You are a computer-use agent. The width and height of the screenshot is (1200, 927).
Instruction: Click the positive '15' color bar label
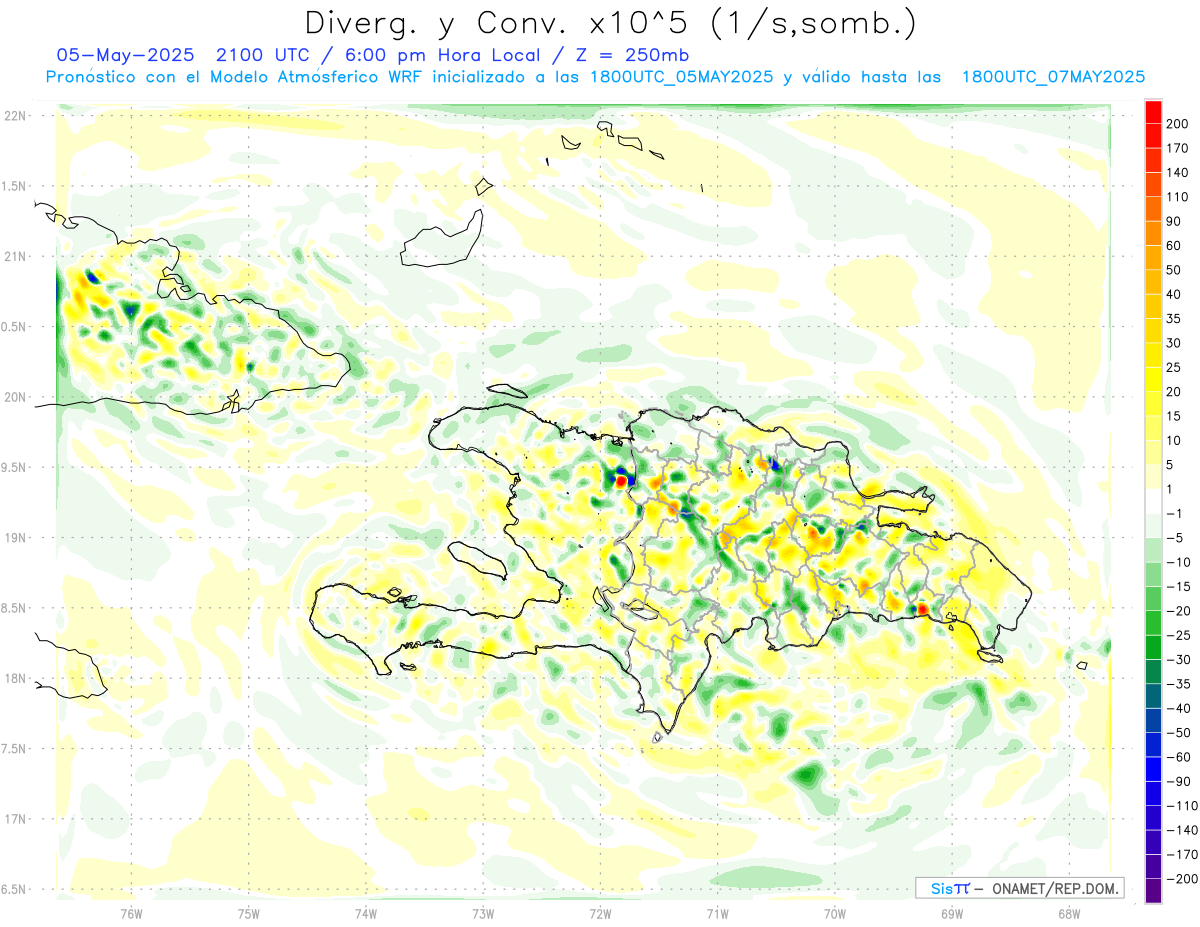pyautogui.click(x=1174, y=416)
